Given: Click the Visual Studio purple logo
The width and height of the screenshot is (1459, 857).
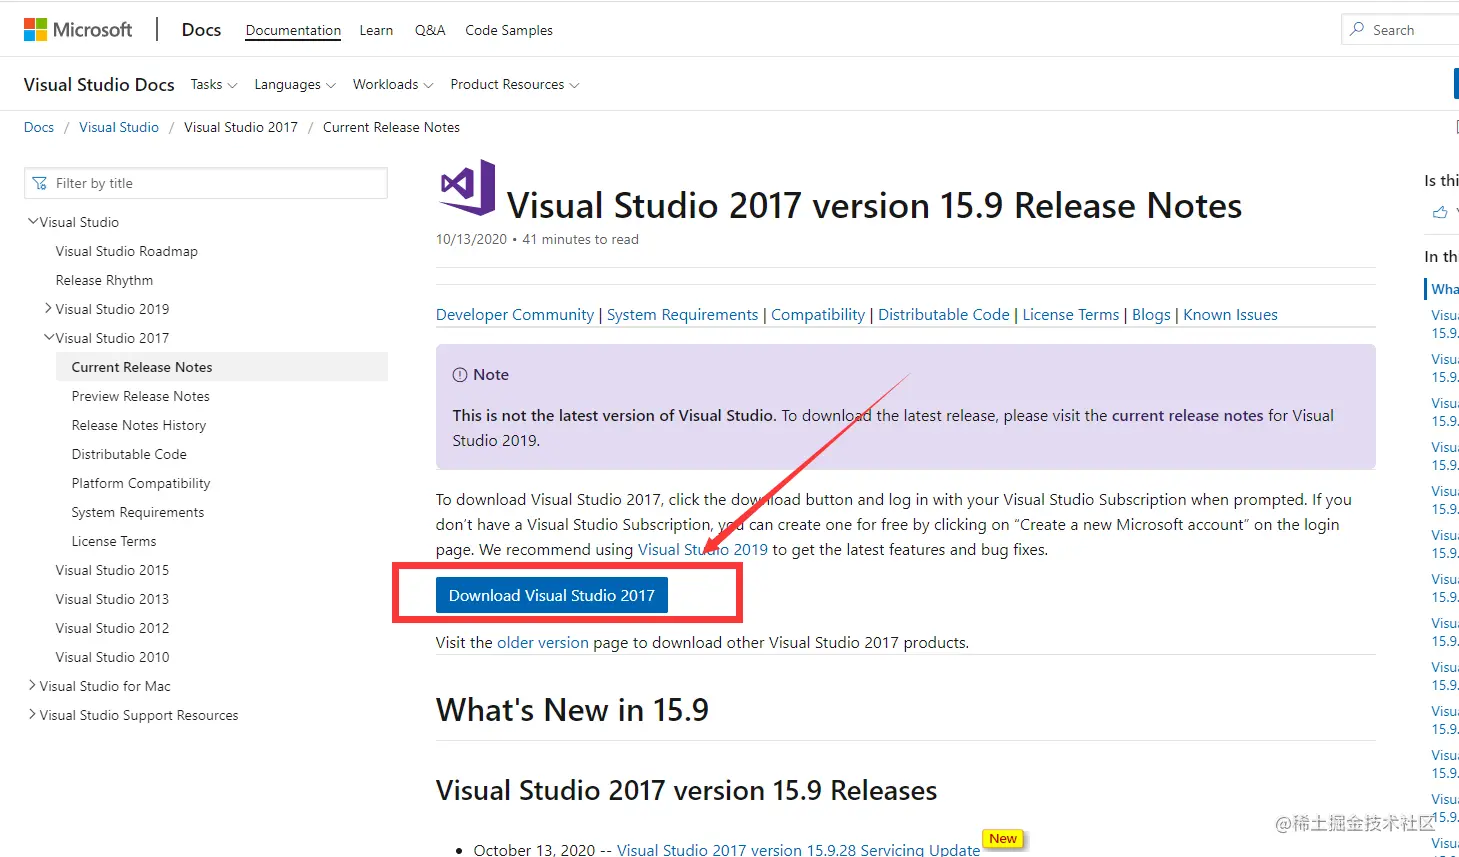Looking at the screenshot, I should pos(467,187).
